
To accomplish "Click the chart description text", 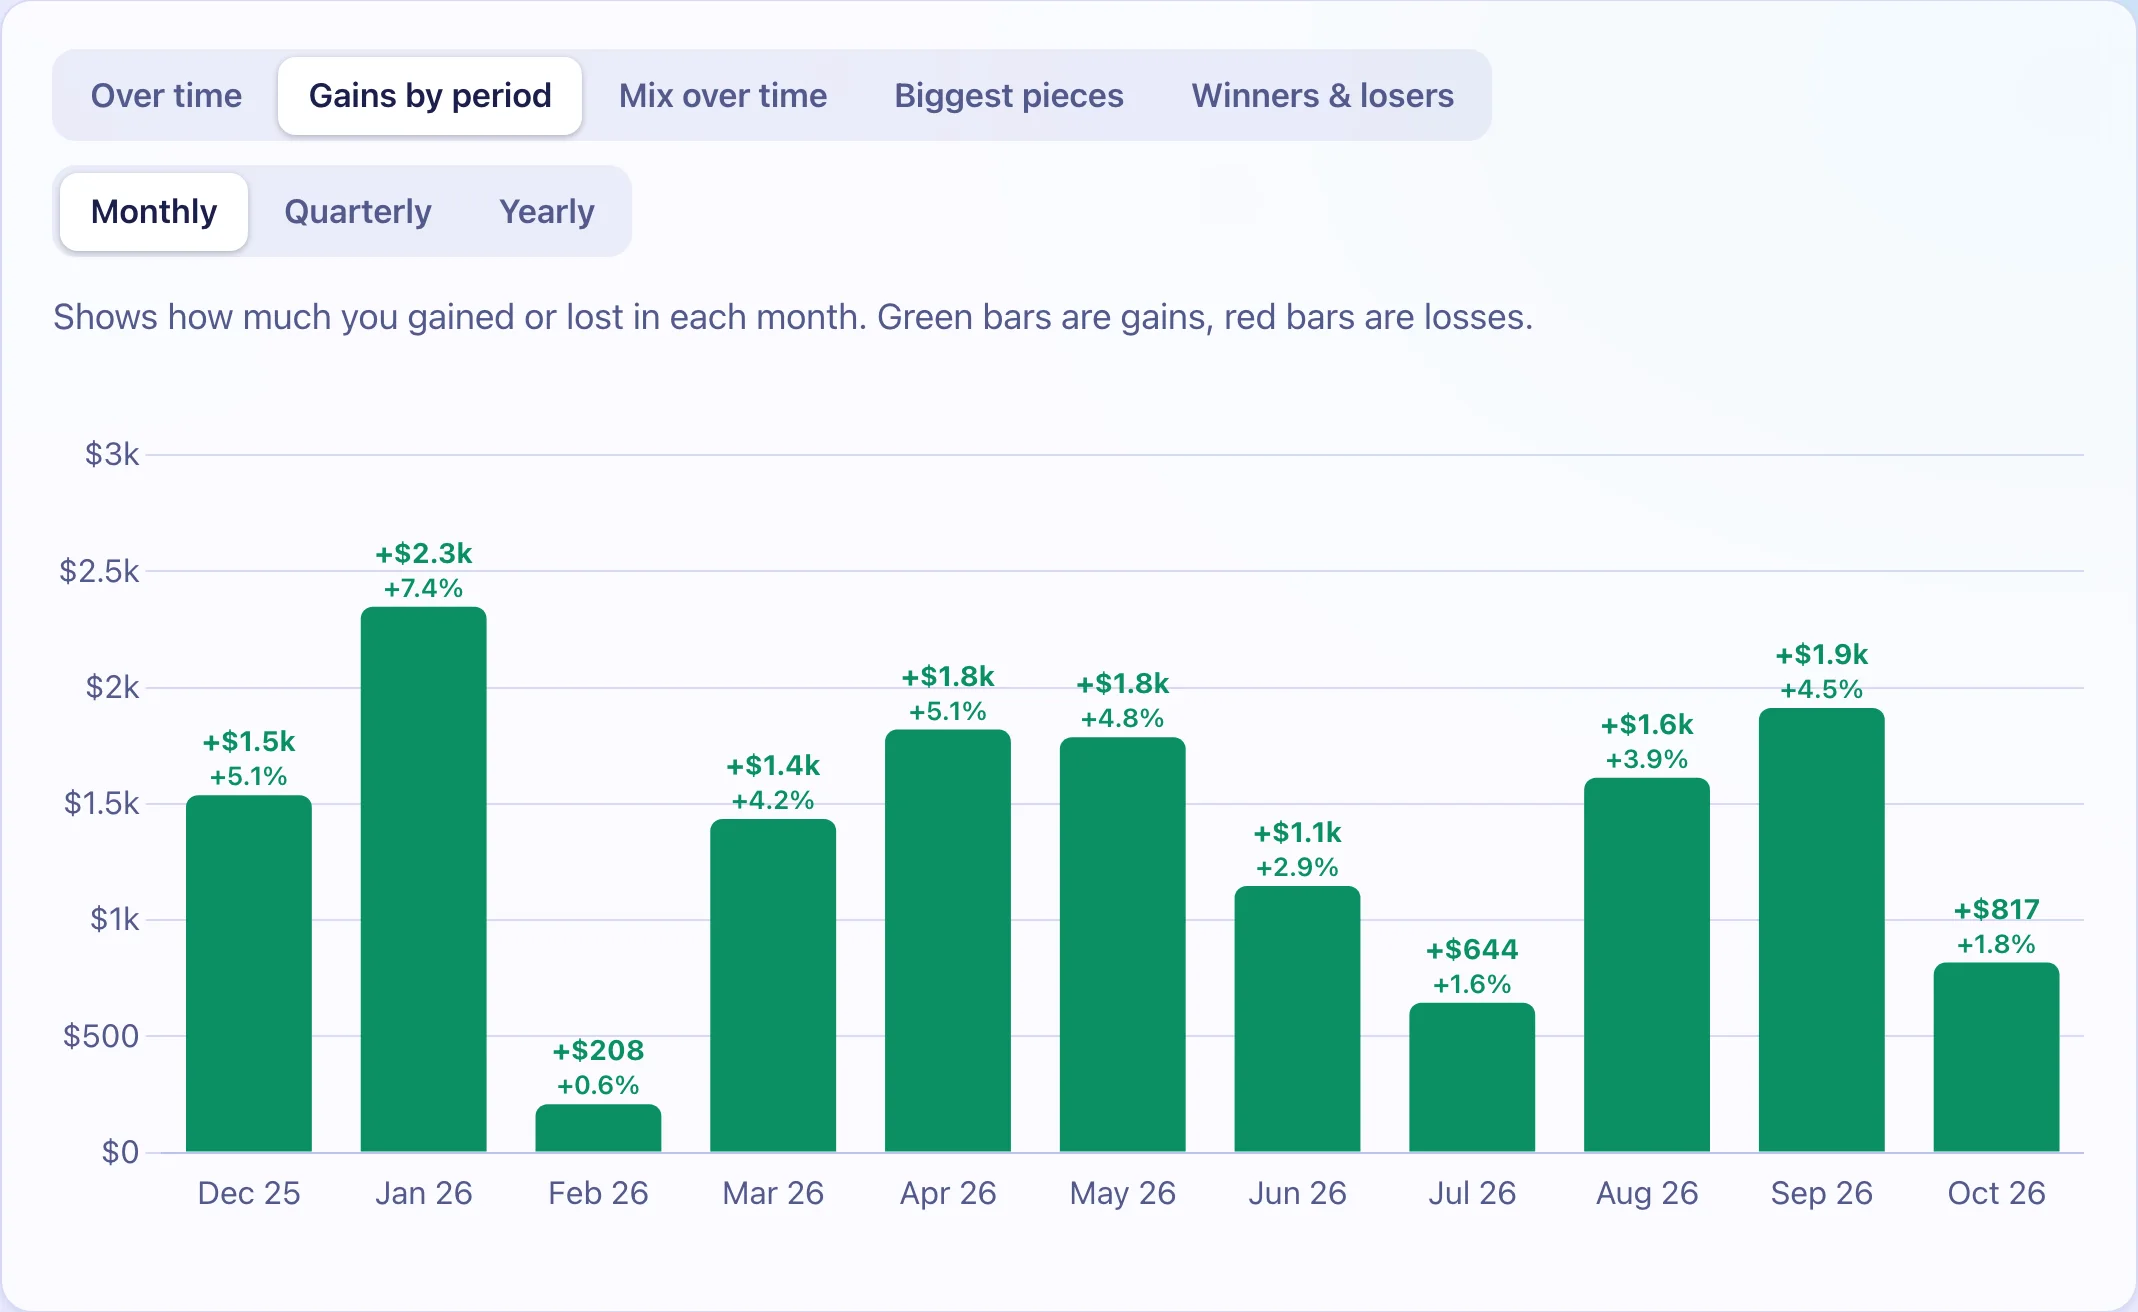I will (792, 317).
